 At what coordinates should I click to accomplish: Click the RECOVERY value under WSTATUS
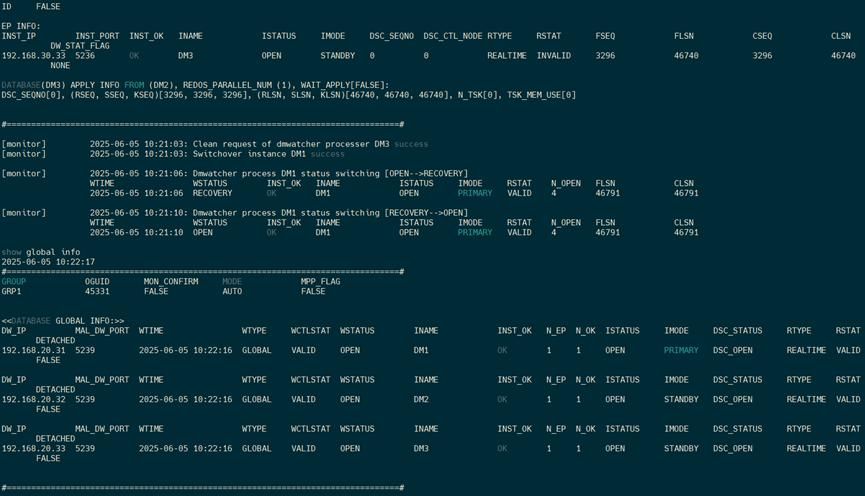(212, 193)
